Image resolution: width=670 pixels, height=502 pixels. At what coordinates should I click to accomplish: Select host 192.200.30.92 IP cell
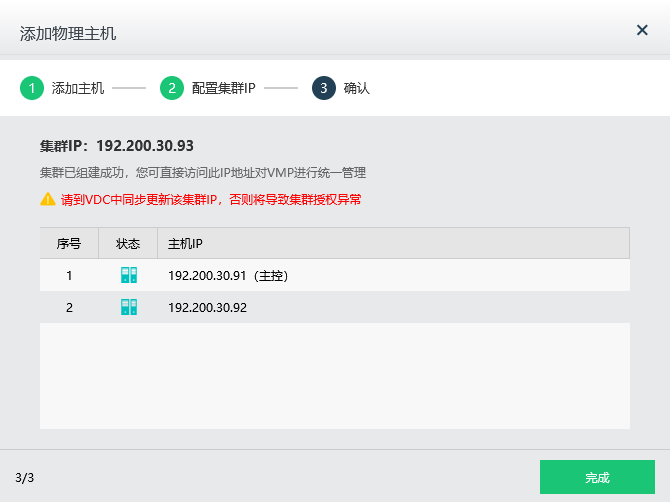pos(207,307)
